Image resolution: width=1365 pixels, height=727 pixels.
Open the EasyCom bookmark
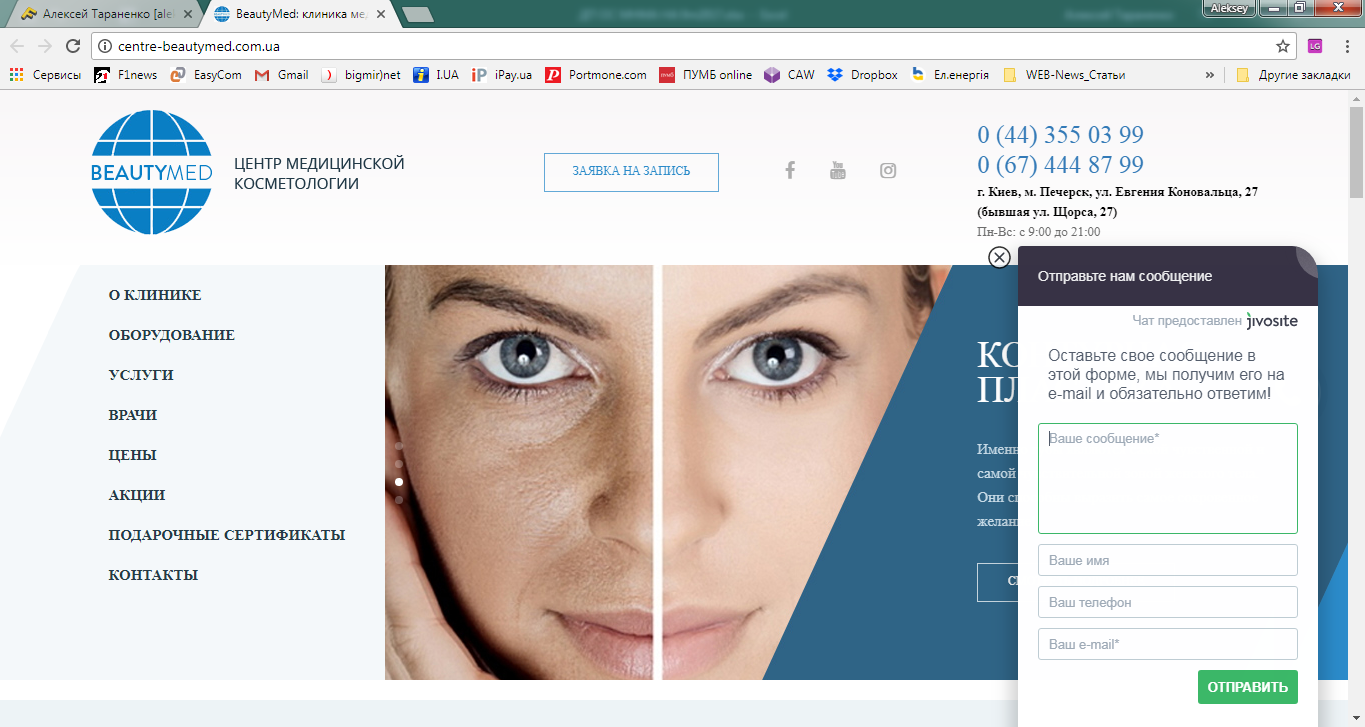tap(206, 75)
